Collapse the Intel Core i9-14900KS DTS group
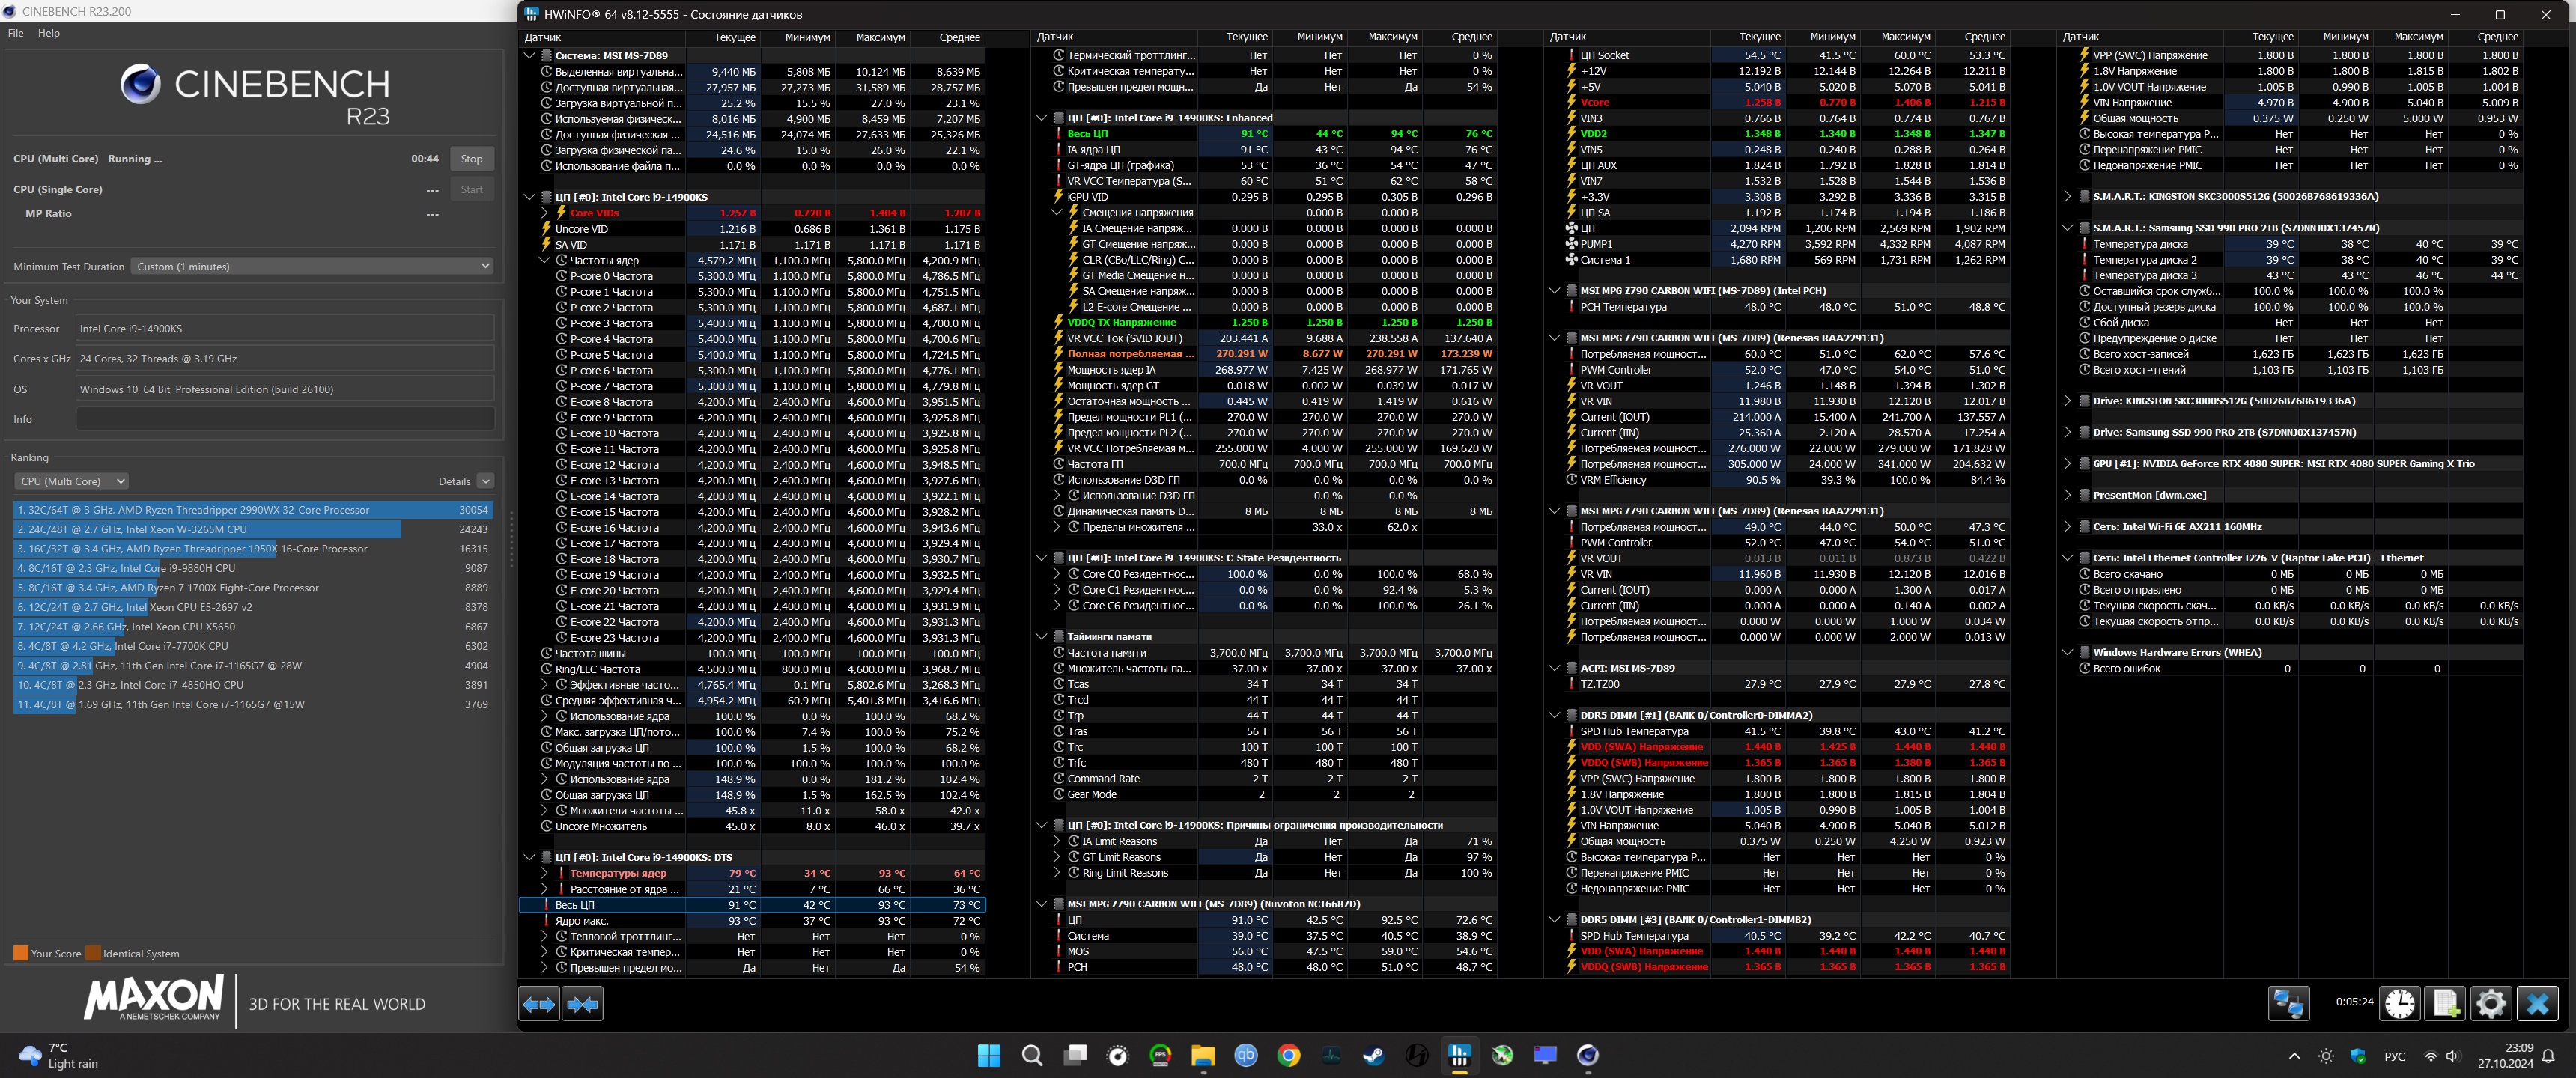This screenshot has height=1078, width=2576. 530,857
